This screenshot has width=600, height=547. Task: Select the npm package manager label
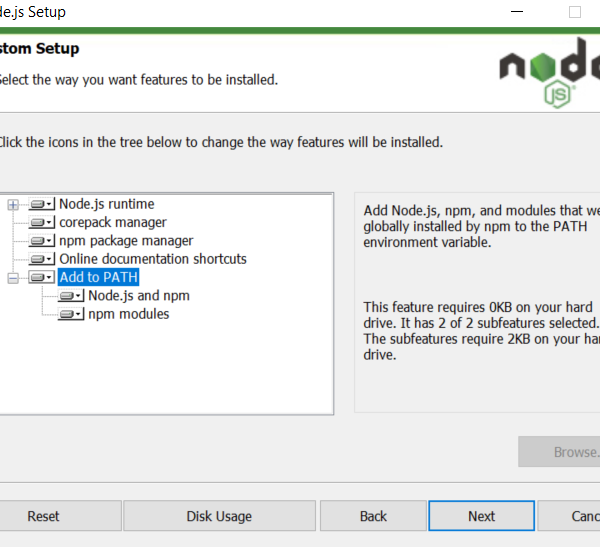(x=126, y=240)
